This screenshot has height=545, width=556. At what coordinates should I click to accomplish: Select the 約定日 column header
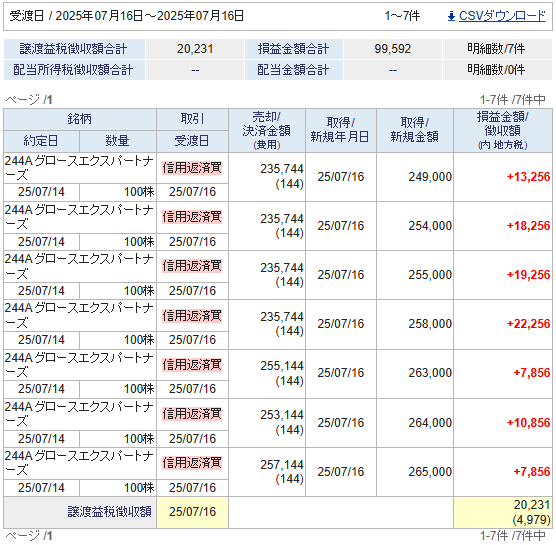[x=41, y=141]
